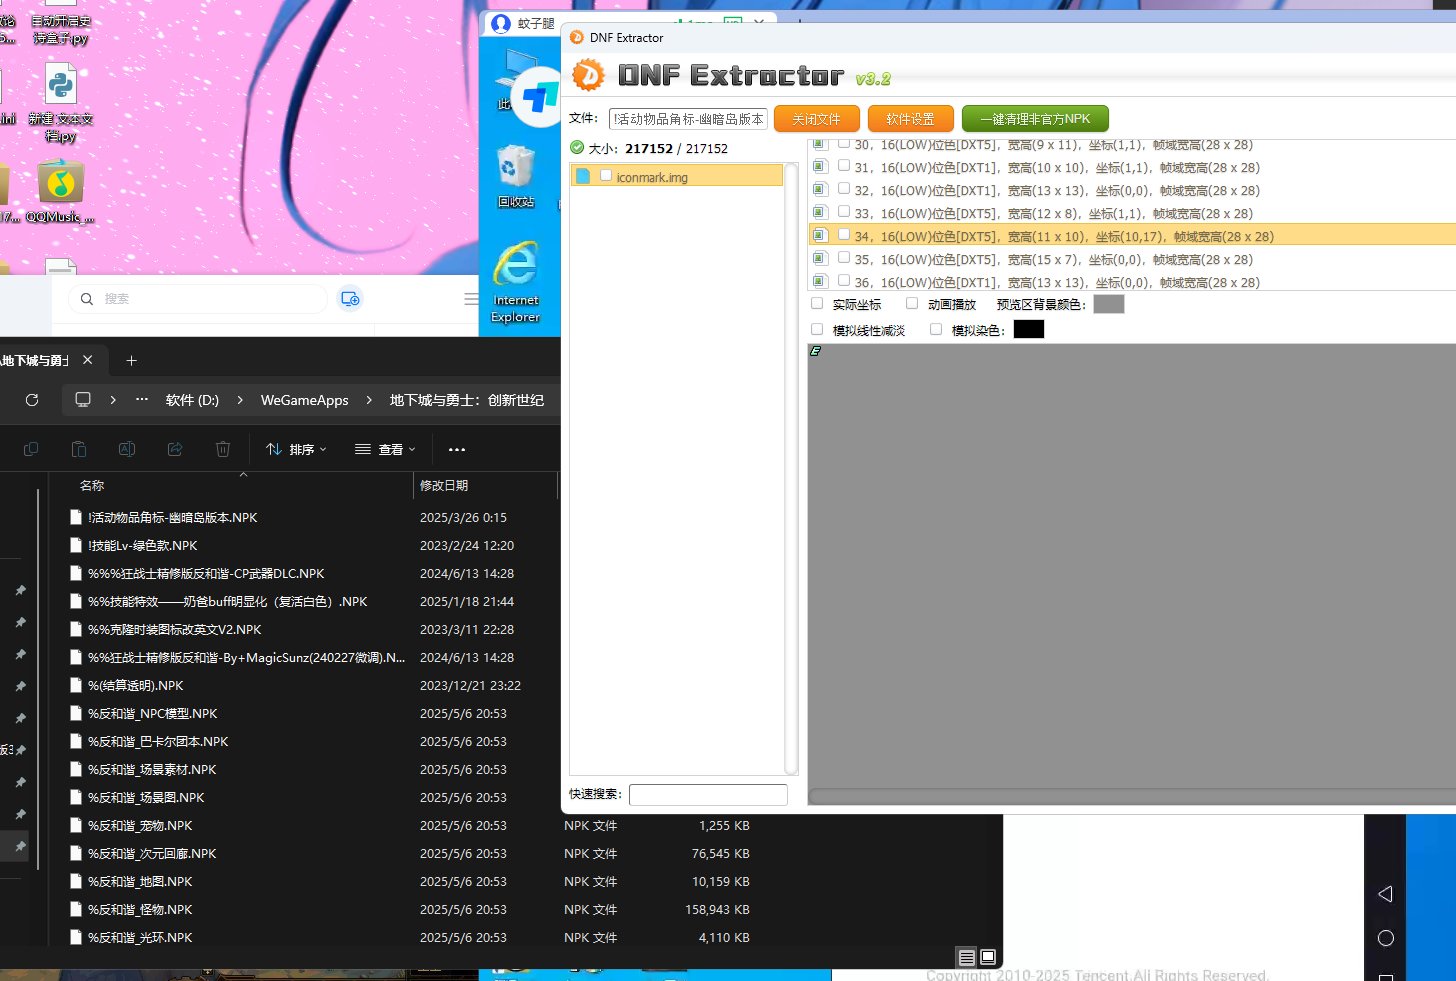Screen dimensions: 1456x981
Task: Click the 软件设置 button
Action: pyautogui.click(x=911, y=119)
